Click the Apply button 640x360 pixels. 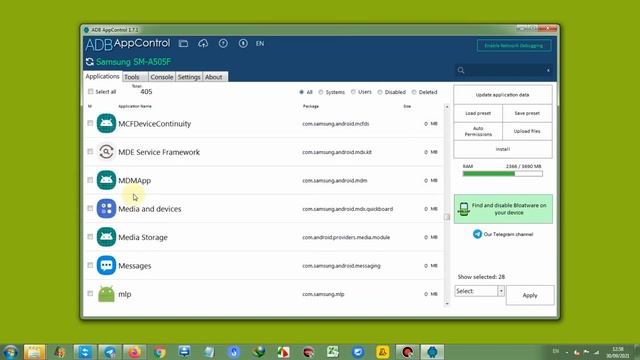pyautogui.click(x=530, y=295)
